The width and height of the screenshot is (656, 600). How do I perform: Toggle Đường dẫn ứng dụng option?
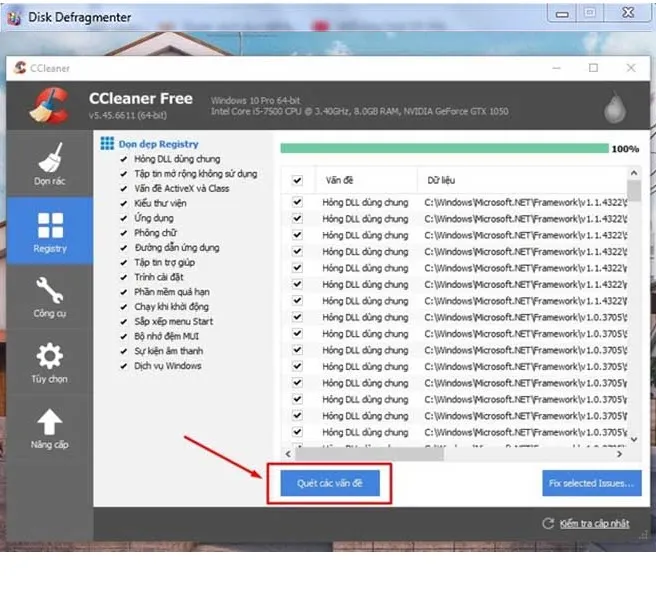click(x=123, y=248)
